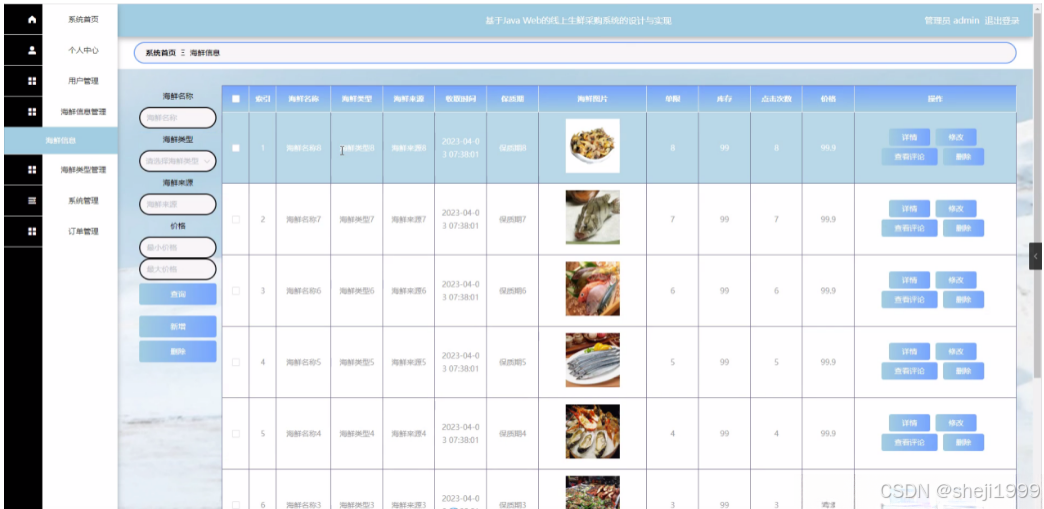This screenshot has height=509, width=1044.
Task: Click the 价格 column header
Action: pos(828,99)
